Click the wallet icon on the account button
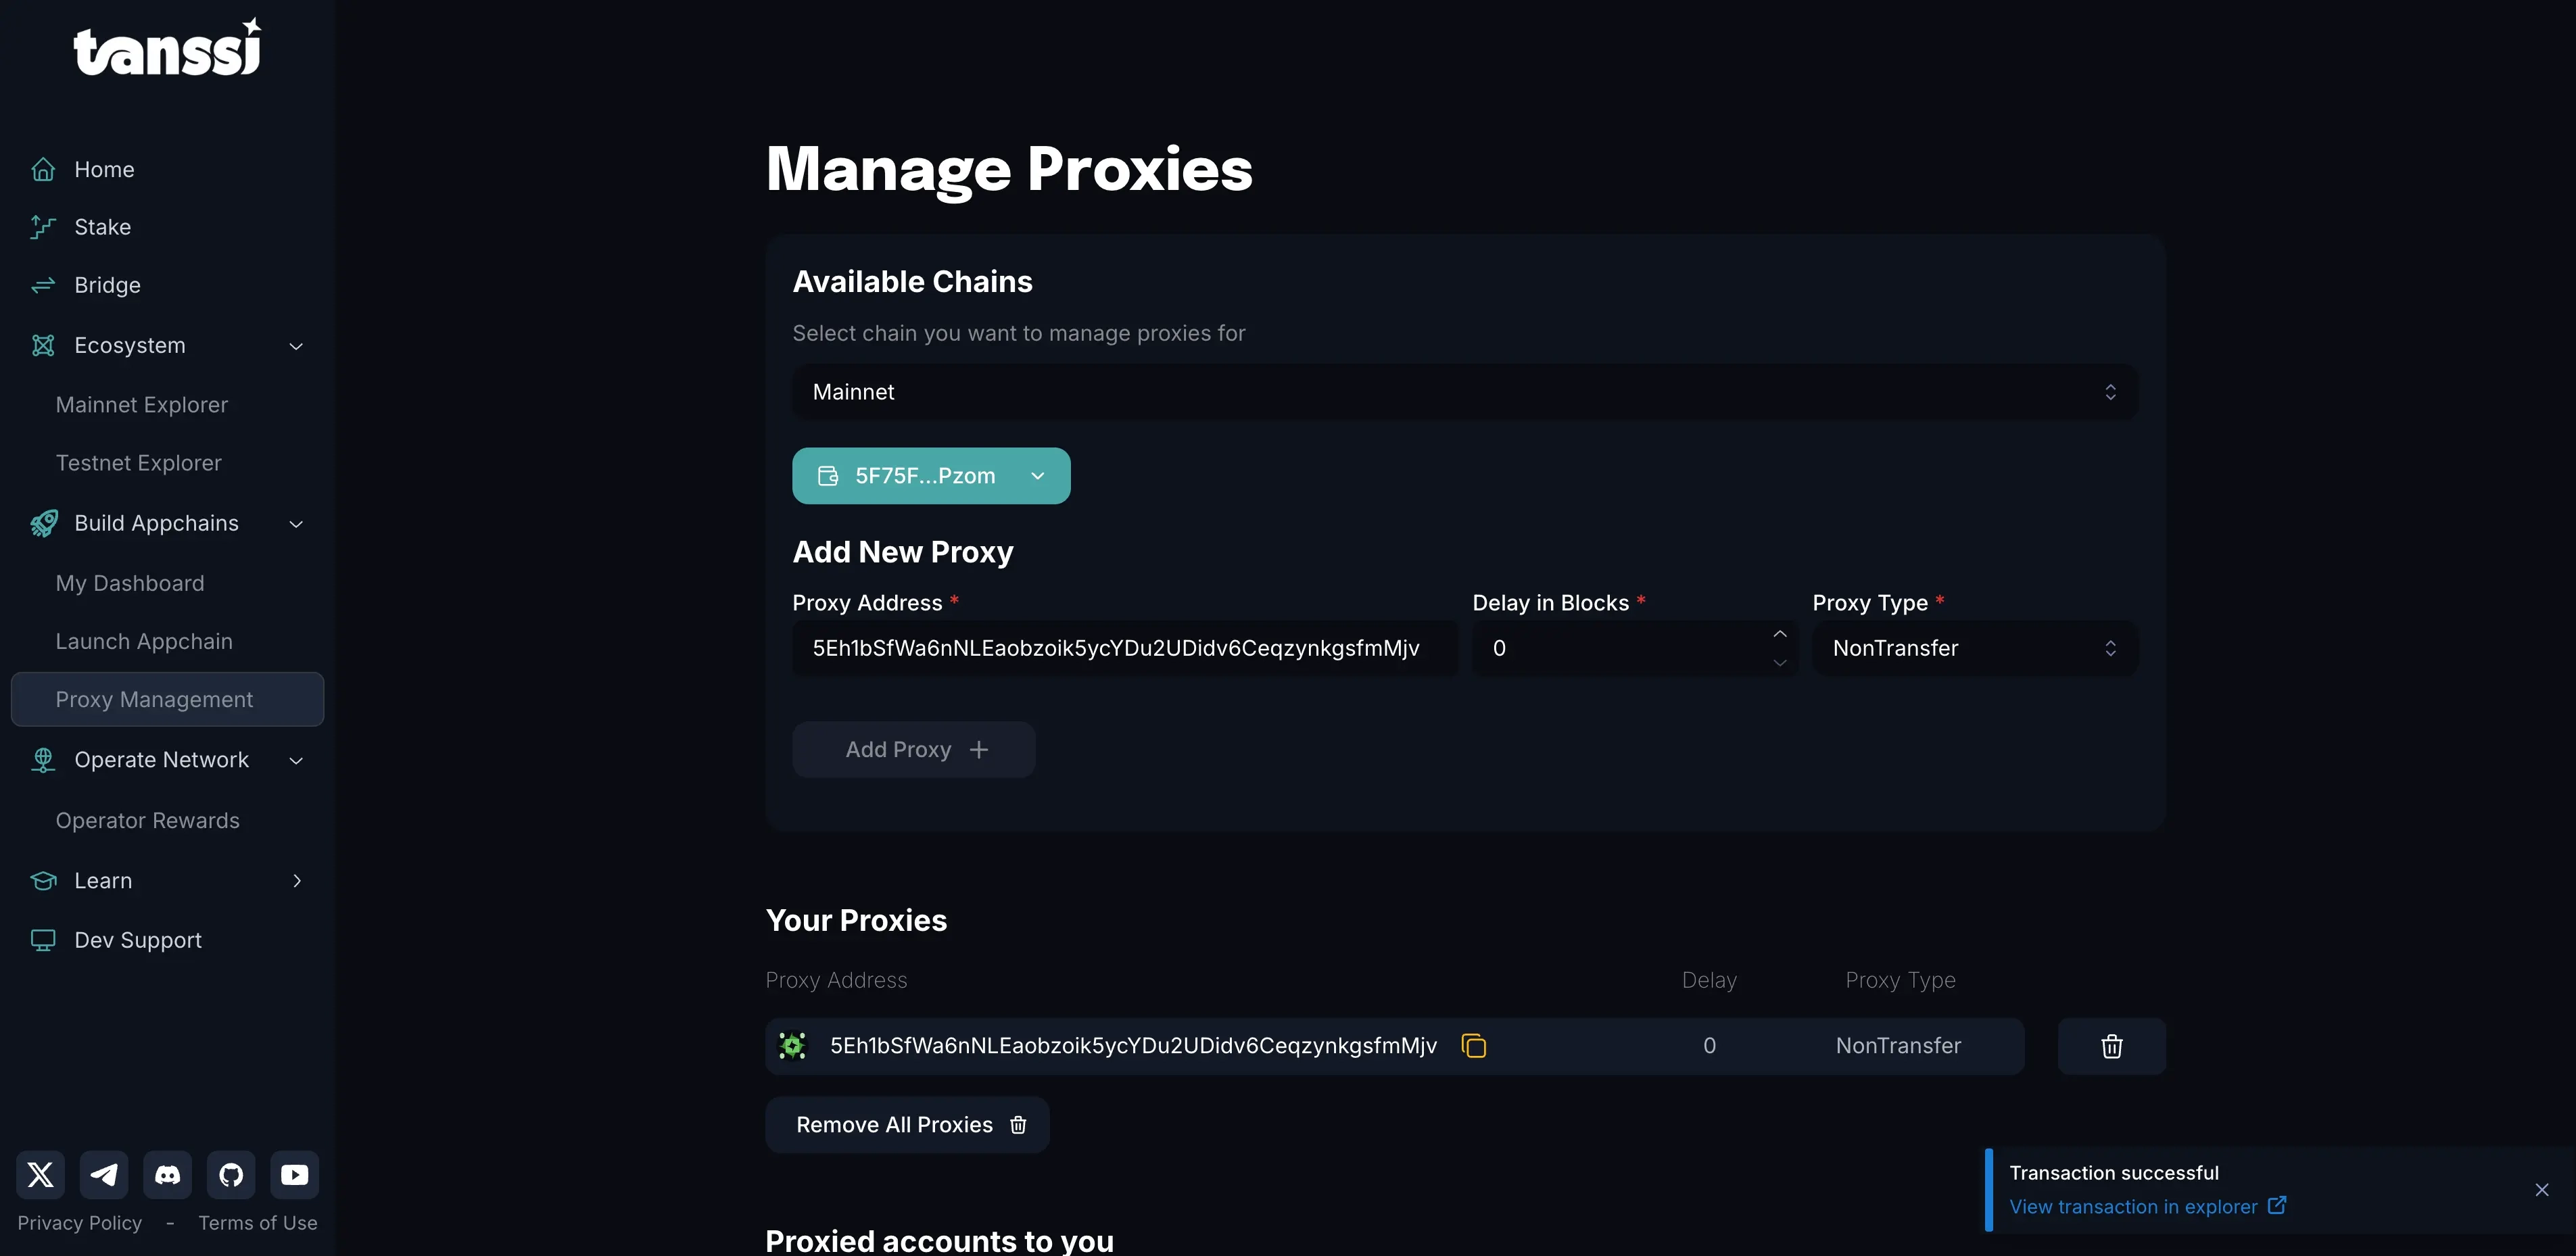Image resolution: width=2576 pixels, height=1256 pixels. (x=828, y=476)
